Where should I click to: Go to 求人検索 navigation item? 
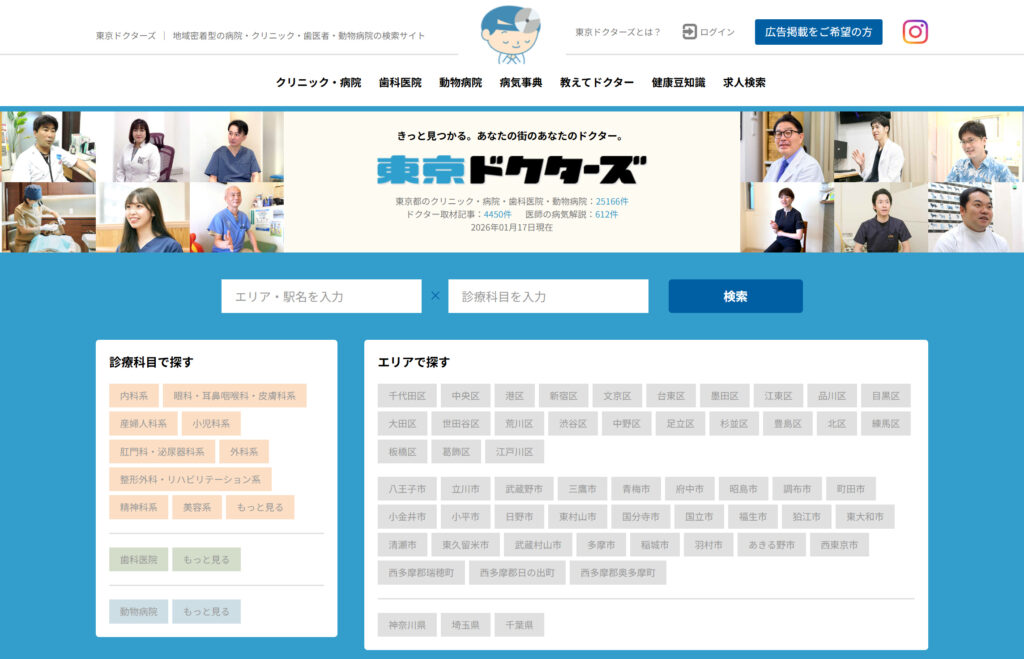(x=744, y=83)
